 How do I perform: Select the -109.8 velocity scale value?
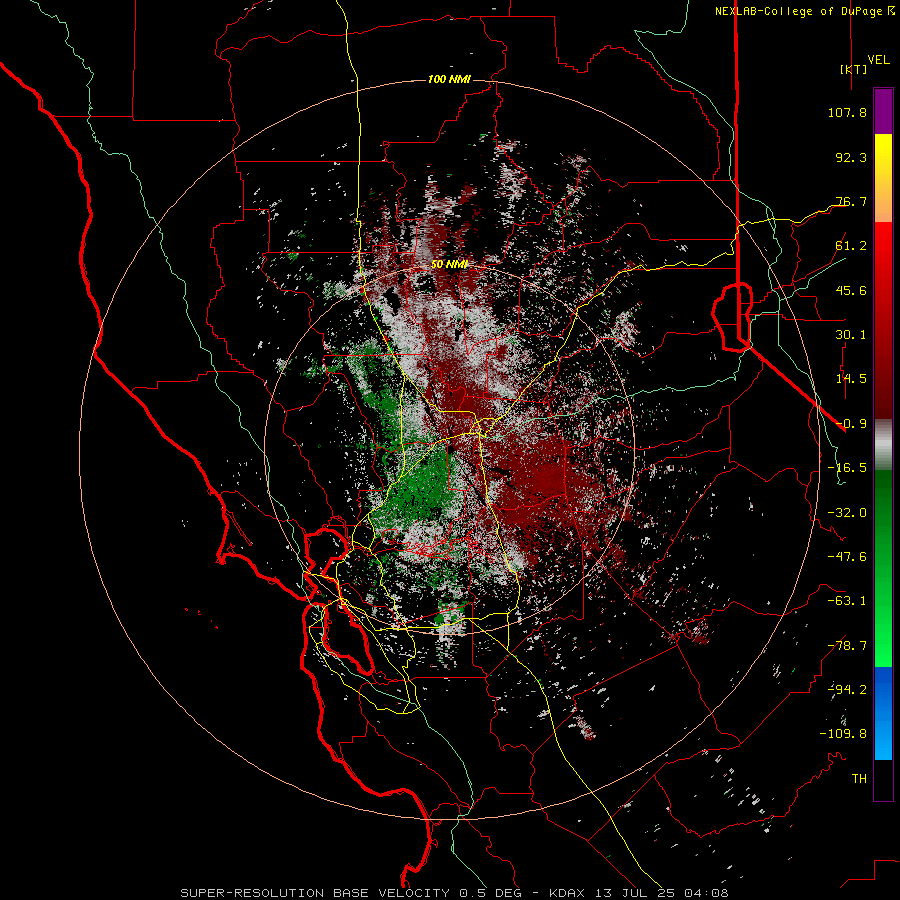coord(843,734)
